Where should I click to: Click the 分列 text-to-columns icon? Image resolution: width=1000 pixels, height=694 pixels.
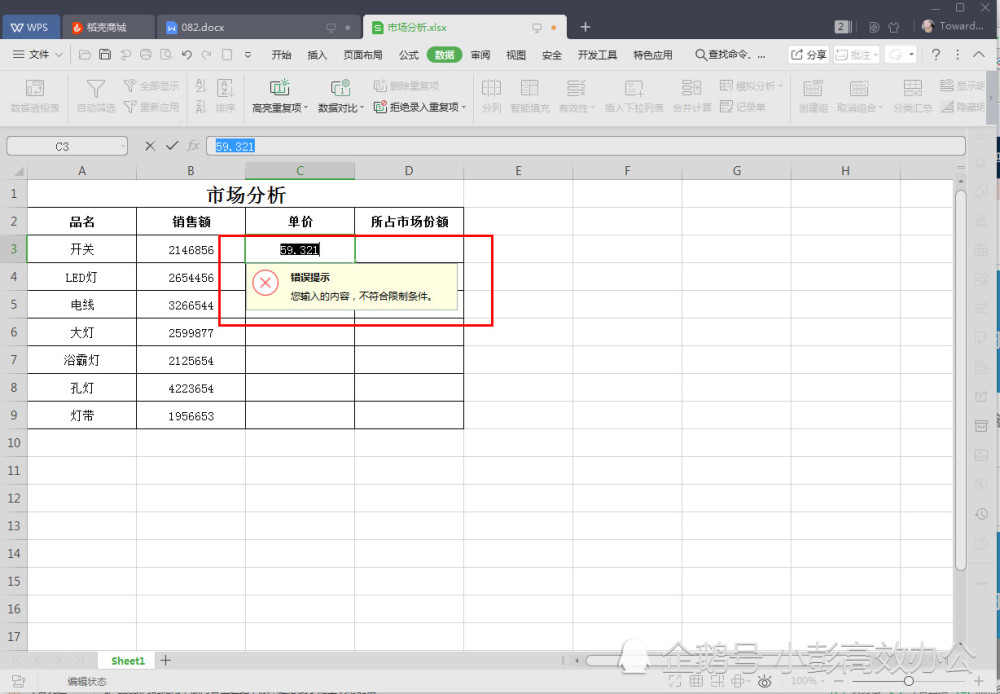point(491,89)
